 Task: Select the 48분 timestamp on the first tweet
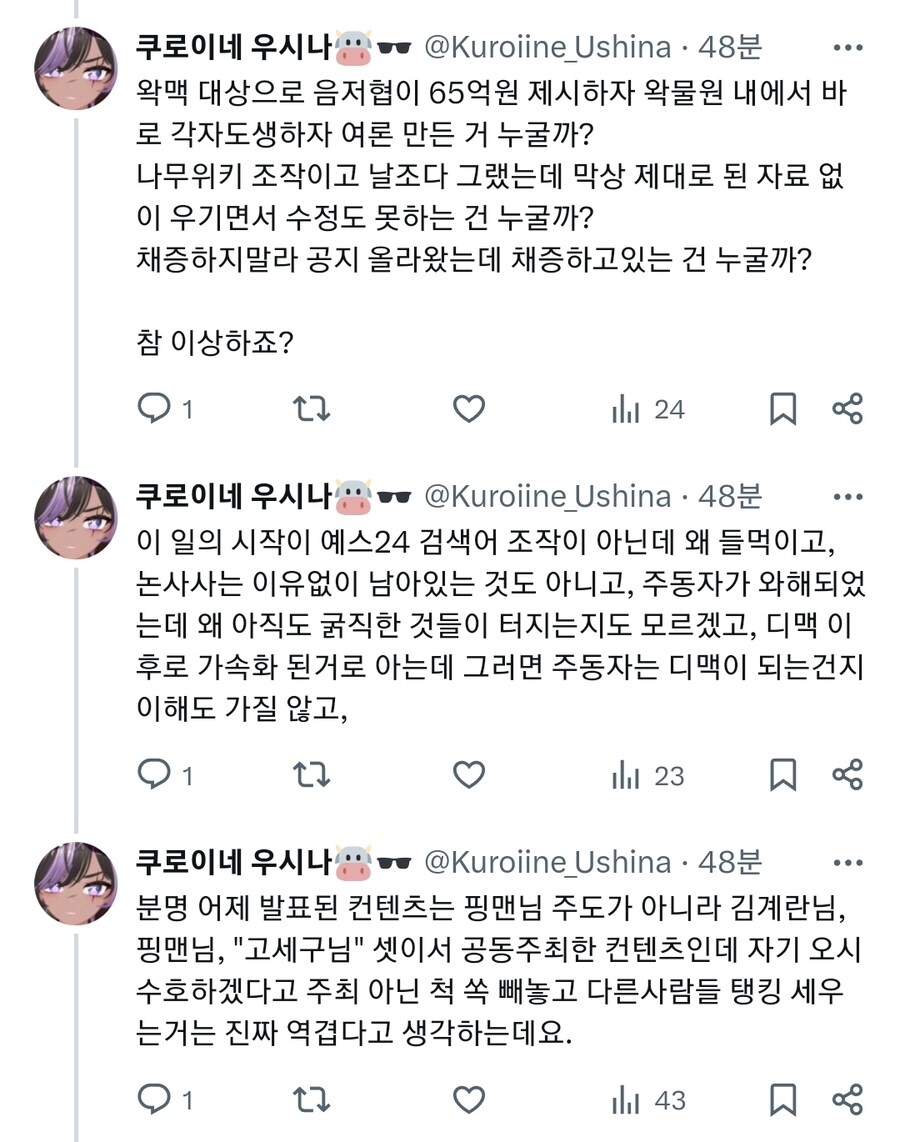click(732, 45)
